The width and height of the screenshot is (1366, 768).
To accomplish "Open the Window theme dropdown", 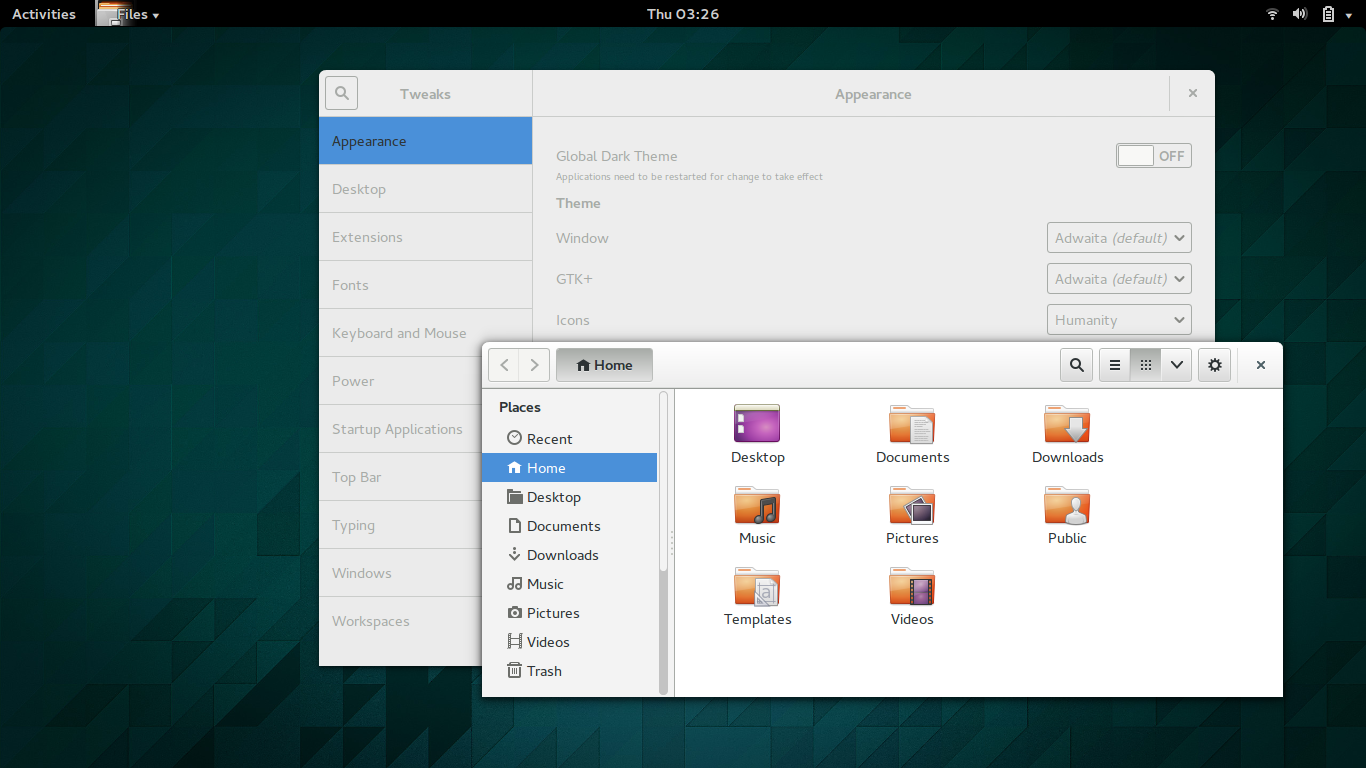I will 1118,237.
